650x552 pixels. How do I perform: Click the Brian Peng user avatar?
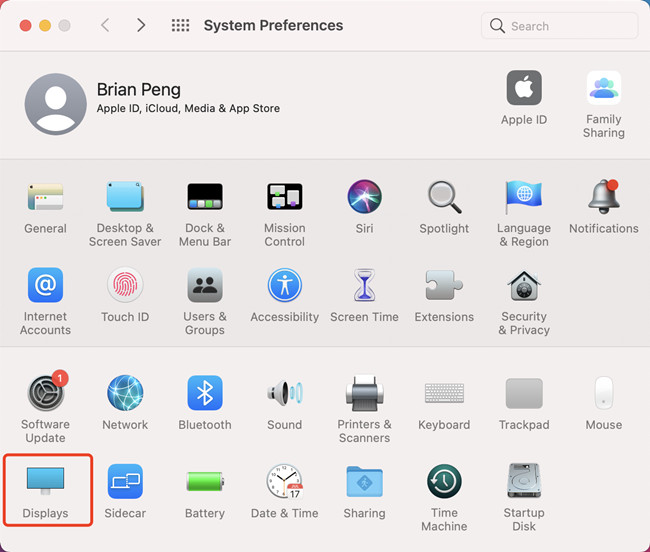(x=56, y=104)
